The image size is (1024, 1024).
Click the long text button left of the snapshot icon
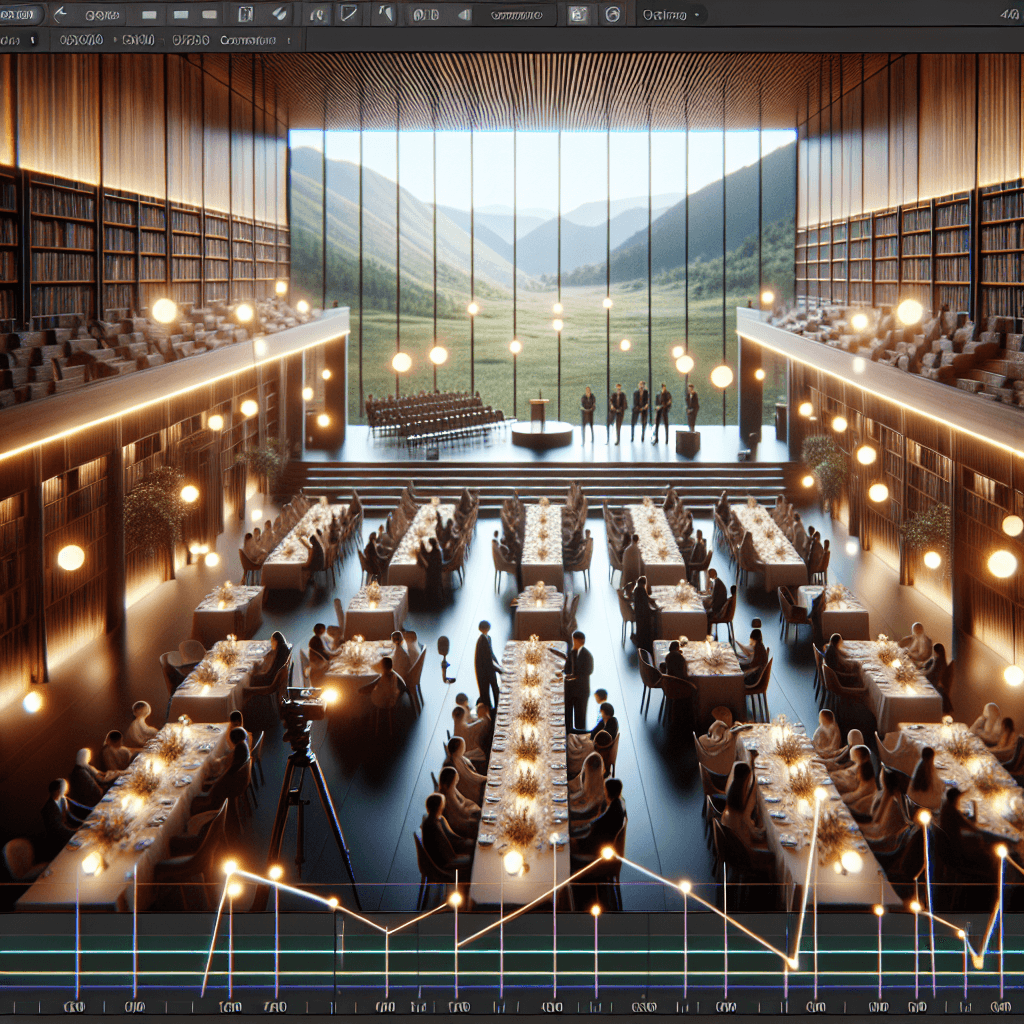(x=516, y=14)
